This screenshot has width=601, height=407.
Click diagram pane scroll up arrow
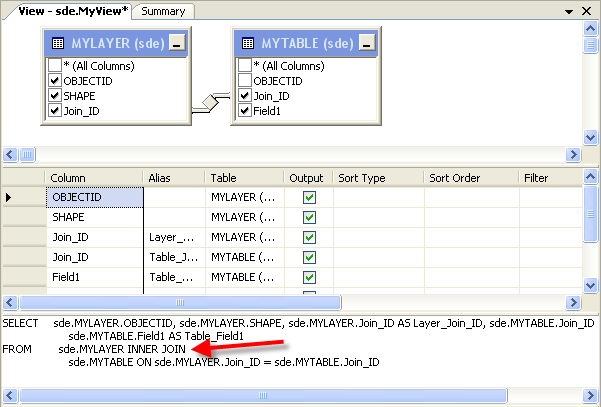point(590,28)
